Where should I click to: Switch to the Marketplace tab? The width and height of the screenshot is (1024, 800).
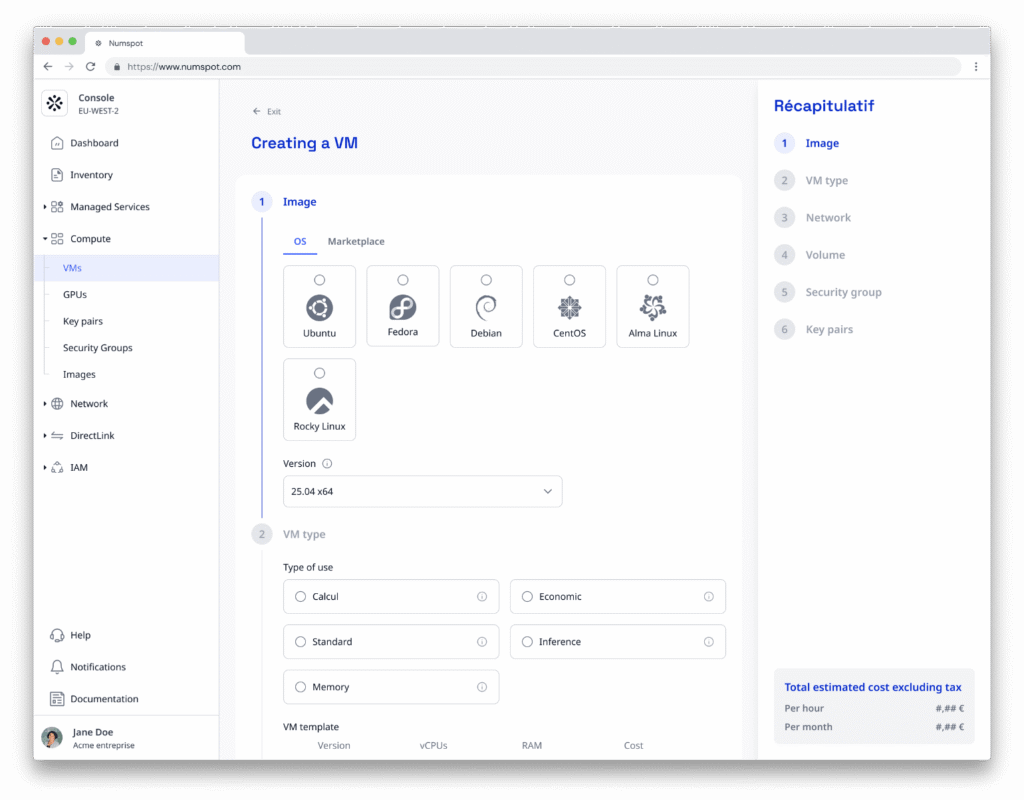click(356, 242)
